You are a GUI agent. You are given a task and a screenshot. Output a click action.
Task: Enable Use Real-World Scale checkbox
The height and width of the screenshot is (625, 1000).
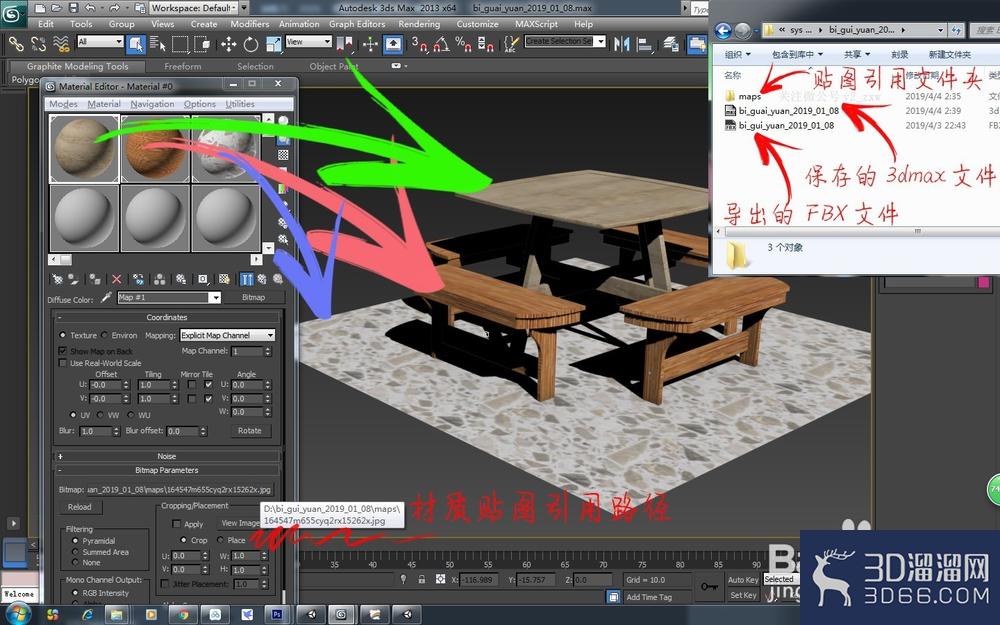[x=62, y=363]
